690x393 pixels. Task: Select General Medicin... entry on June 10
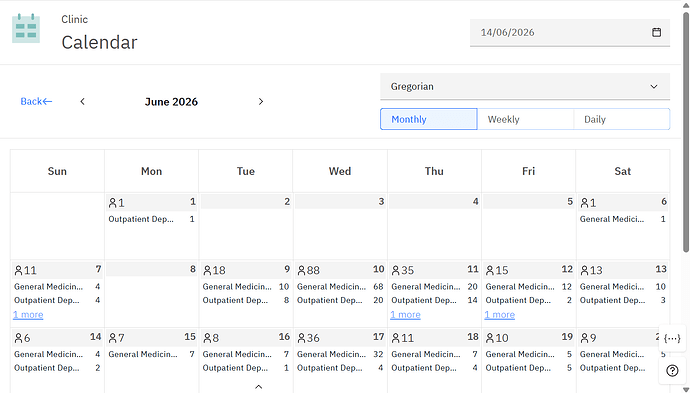340,286
